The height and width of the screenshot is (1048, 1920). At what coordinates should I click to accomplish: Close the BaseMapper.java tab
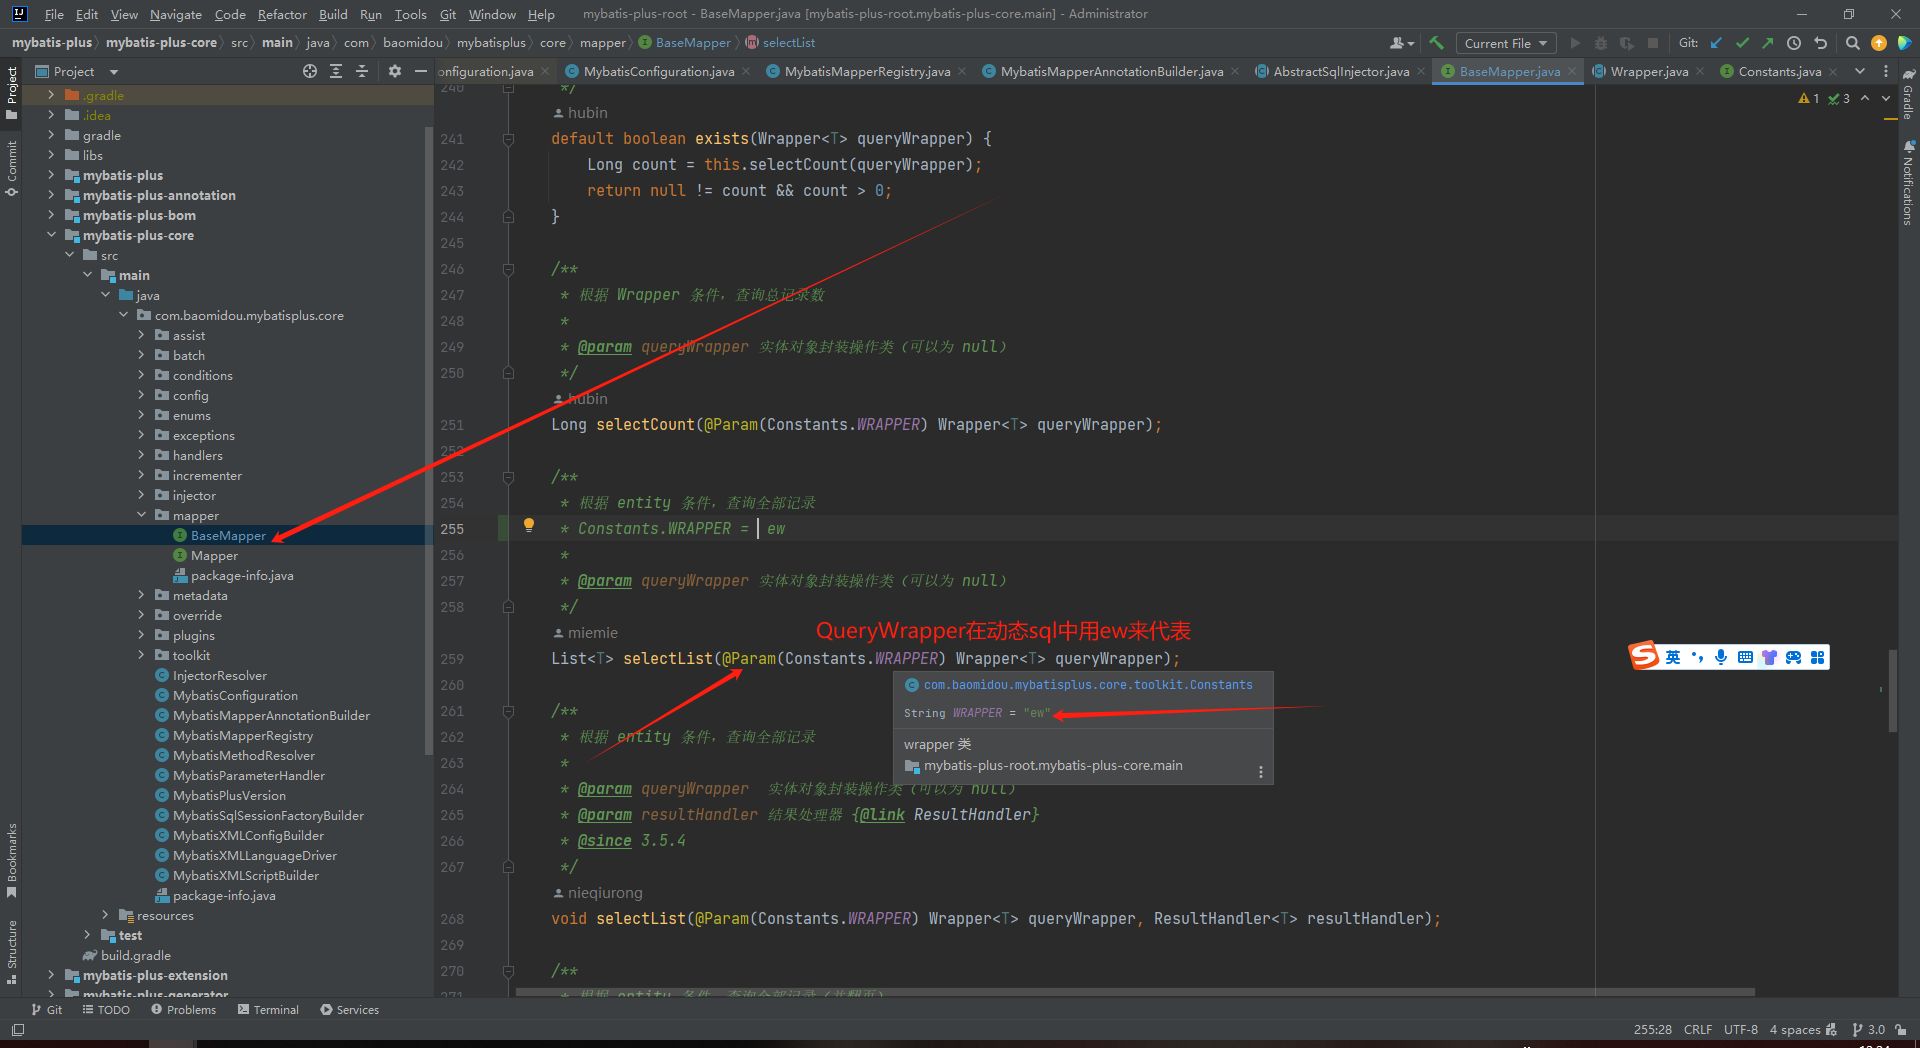click(1572, 71)
